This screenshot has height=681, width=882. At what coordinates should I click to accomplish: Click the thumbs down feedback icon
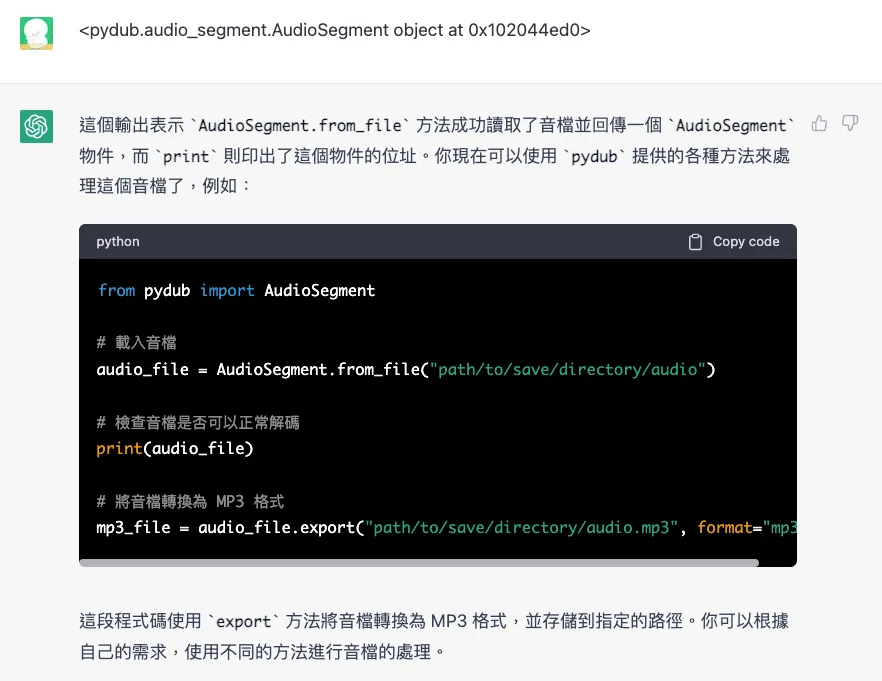point(849,123)
